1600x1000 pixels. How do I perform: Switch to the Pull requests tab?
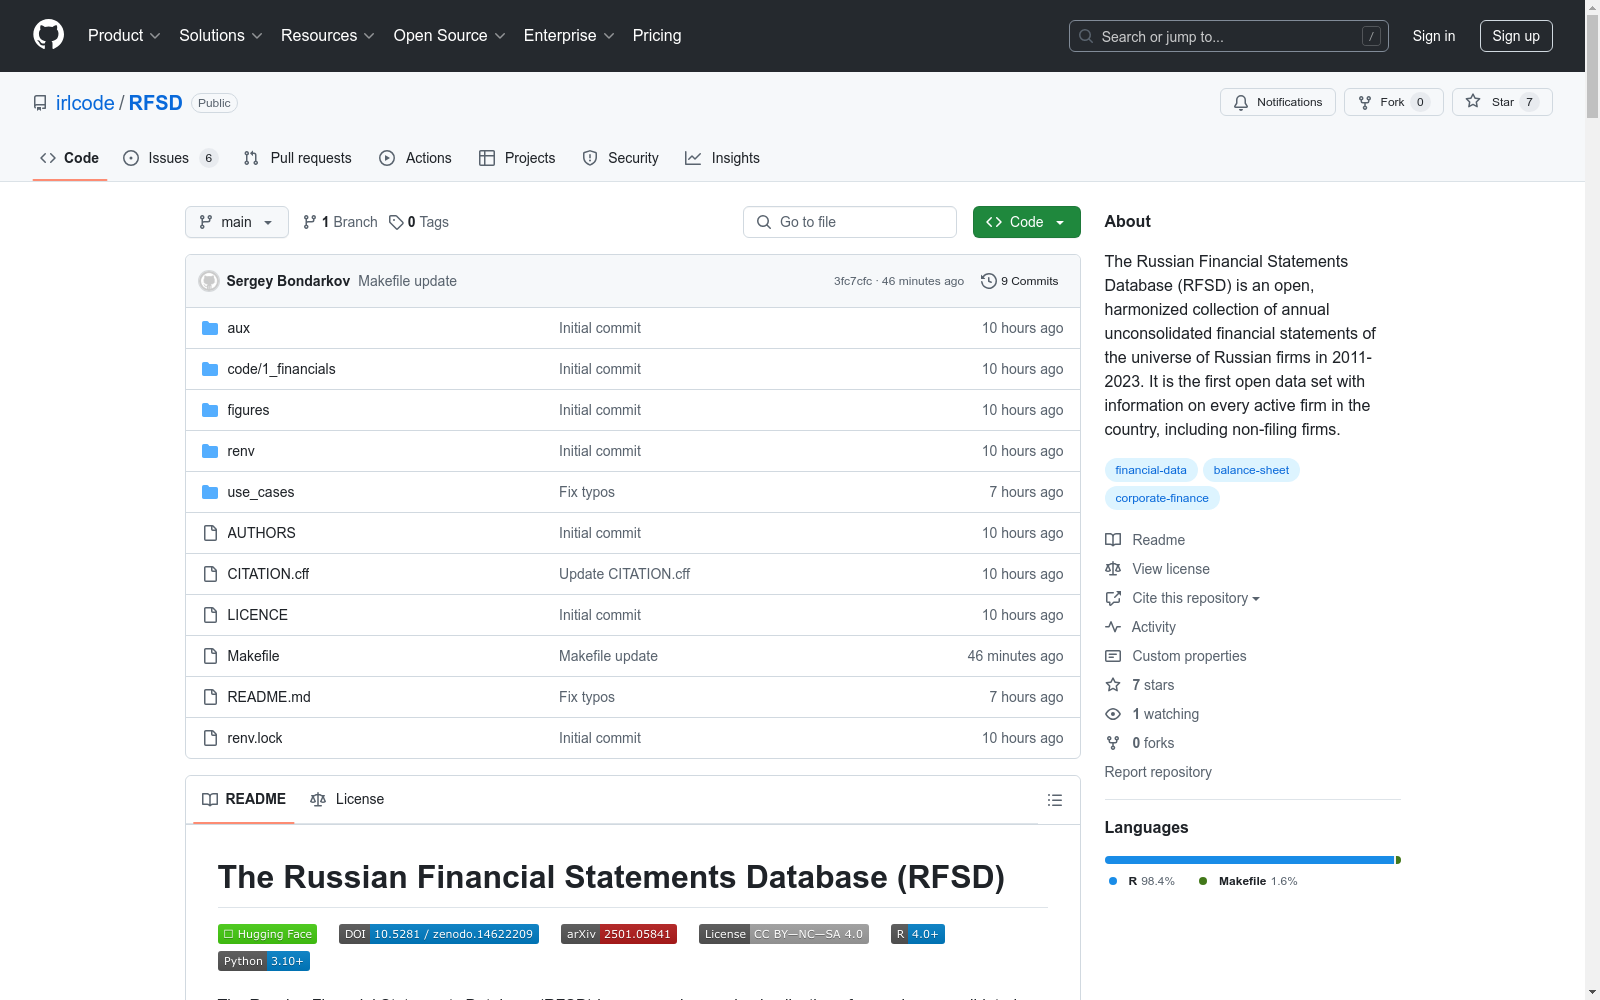point(298,158)
